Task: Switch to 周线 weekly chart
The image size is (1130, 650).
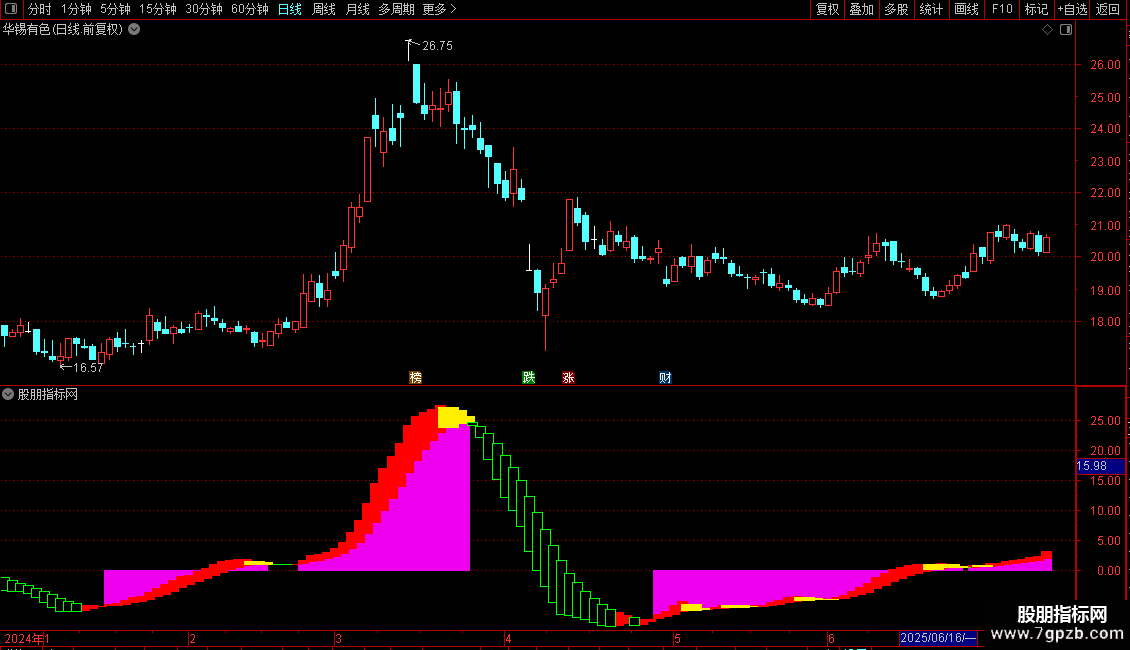Action: (324, 9)
